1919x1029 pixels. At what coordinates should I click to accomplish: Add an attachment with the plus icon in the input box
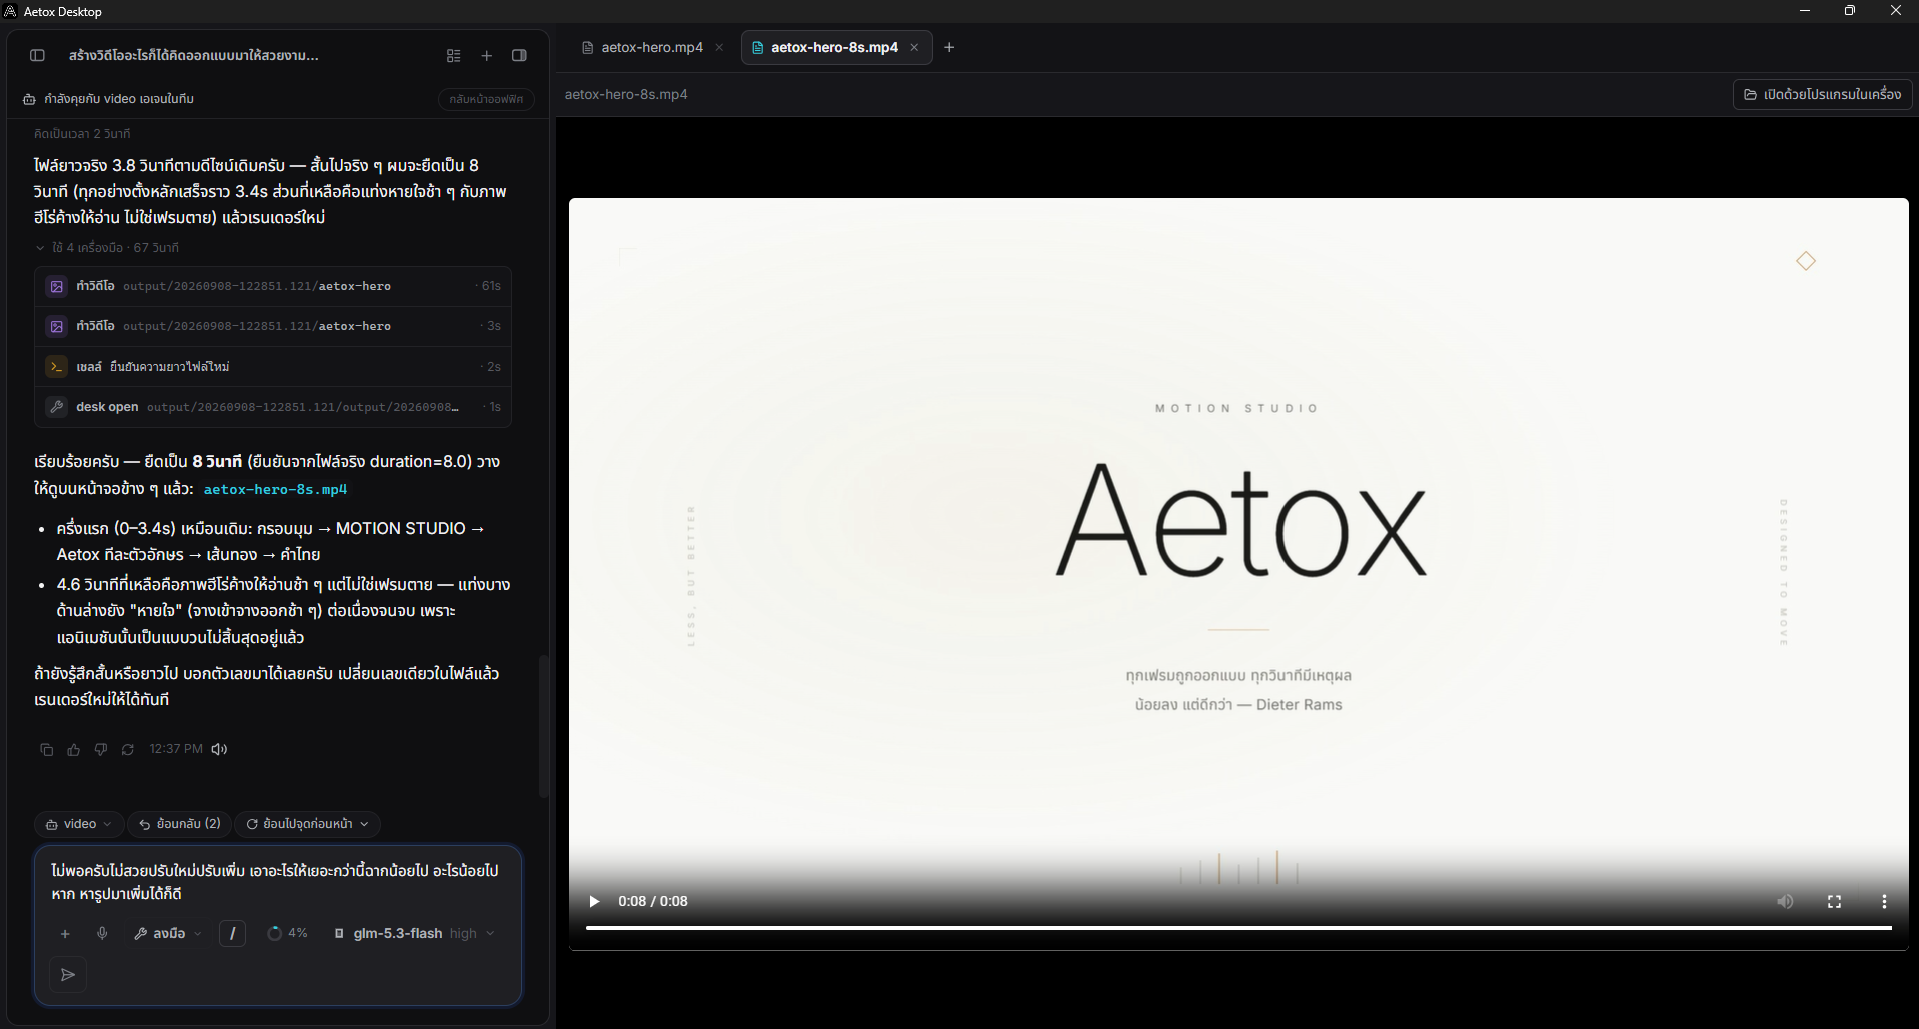(65, 934)
